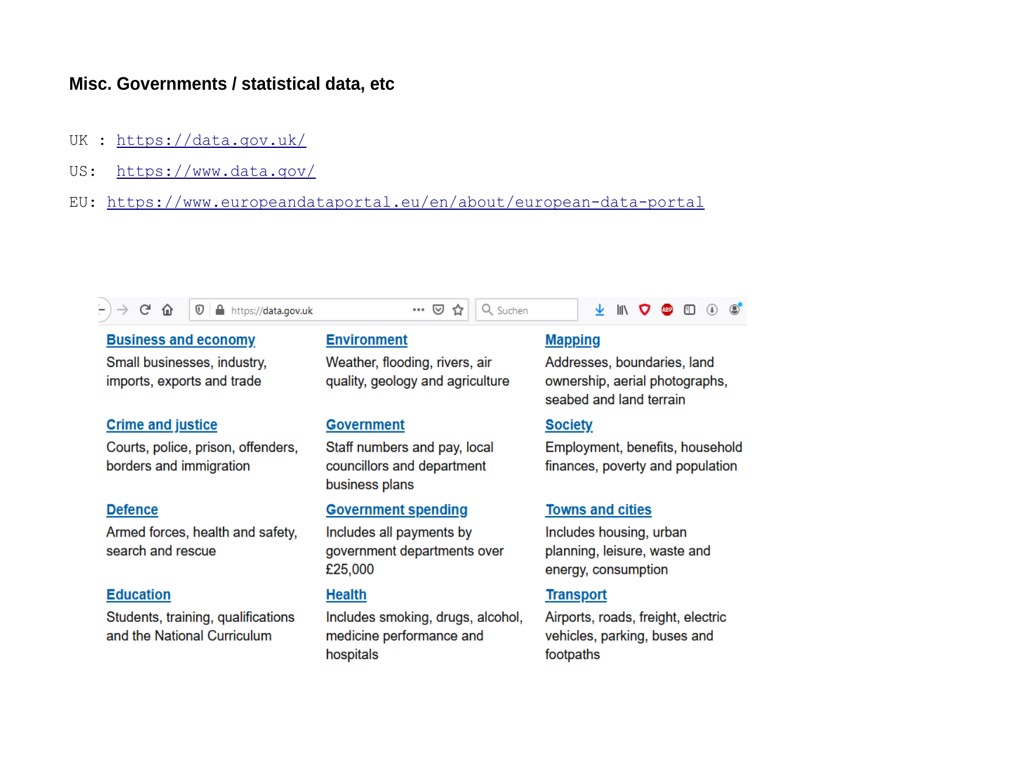Open the Business and economy category
This screenshot has width=1024, height=768.
180,340
